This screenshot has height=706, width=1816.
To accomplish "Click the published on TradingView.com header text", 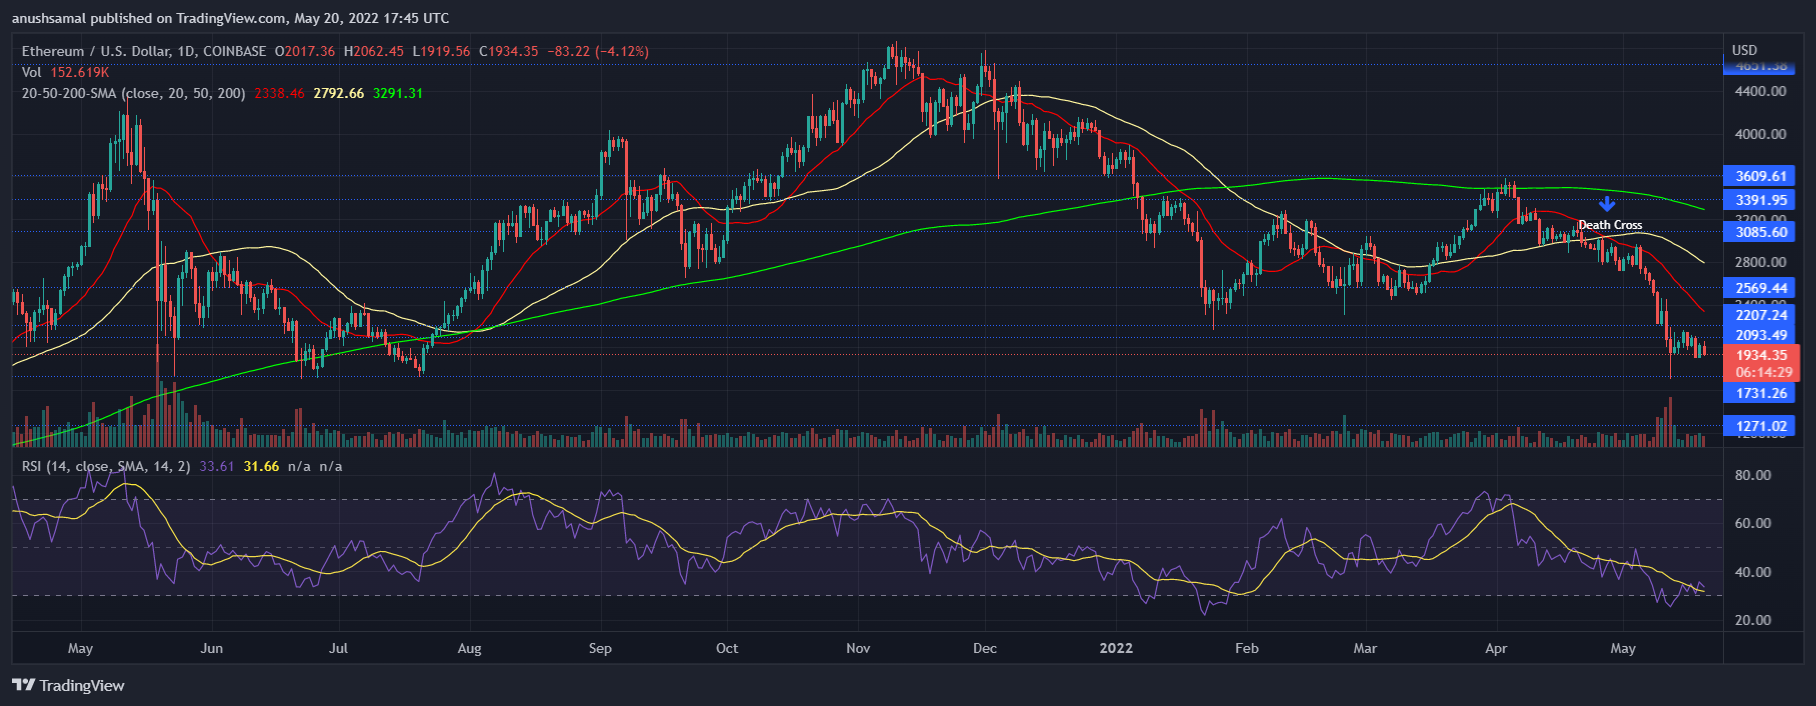I will tap(230, 18).
